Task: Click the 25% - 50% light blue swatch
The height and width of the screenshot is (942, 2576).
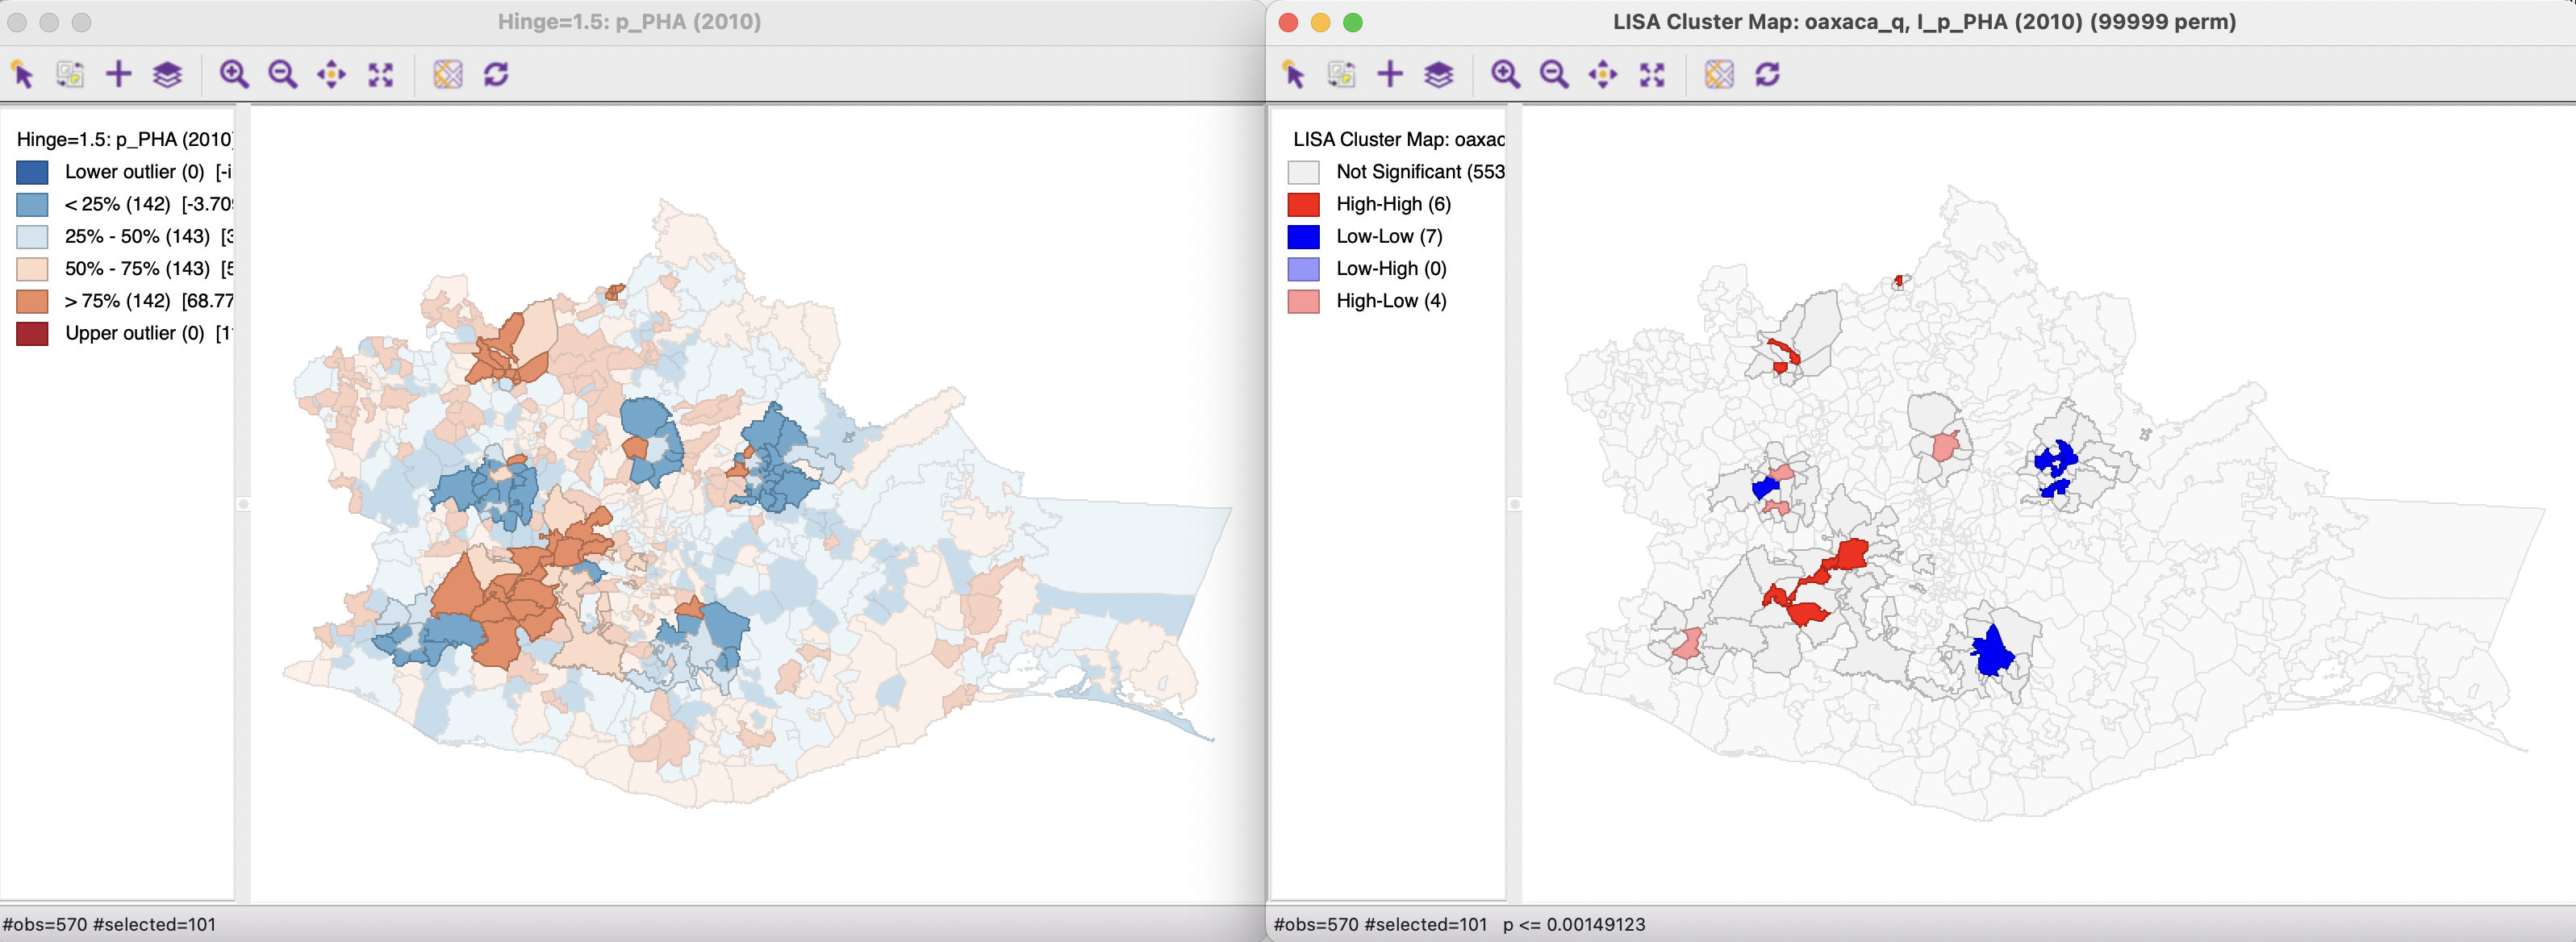Action: point(32,237)
